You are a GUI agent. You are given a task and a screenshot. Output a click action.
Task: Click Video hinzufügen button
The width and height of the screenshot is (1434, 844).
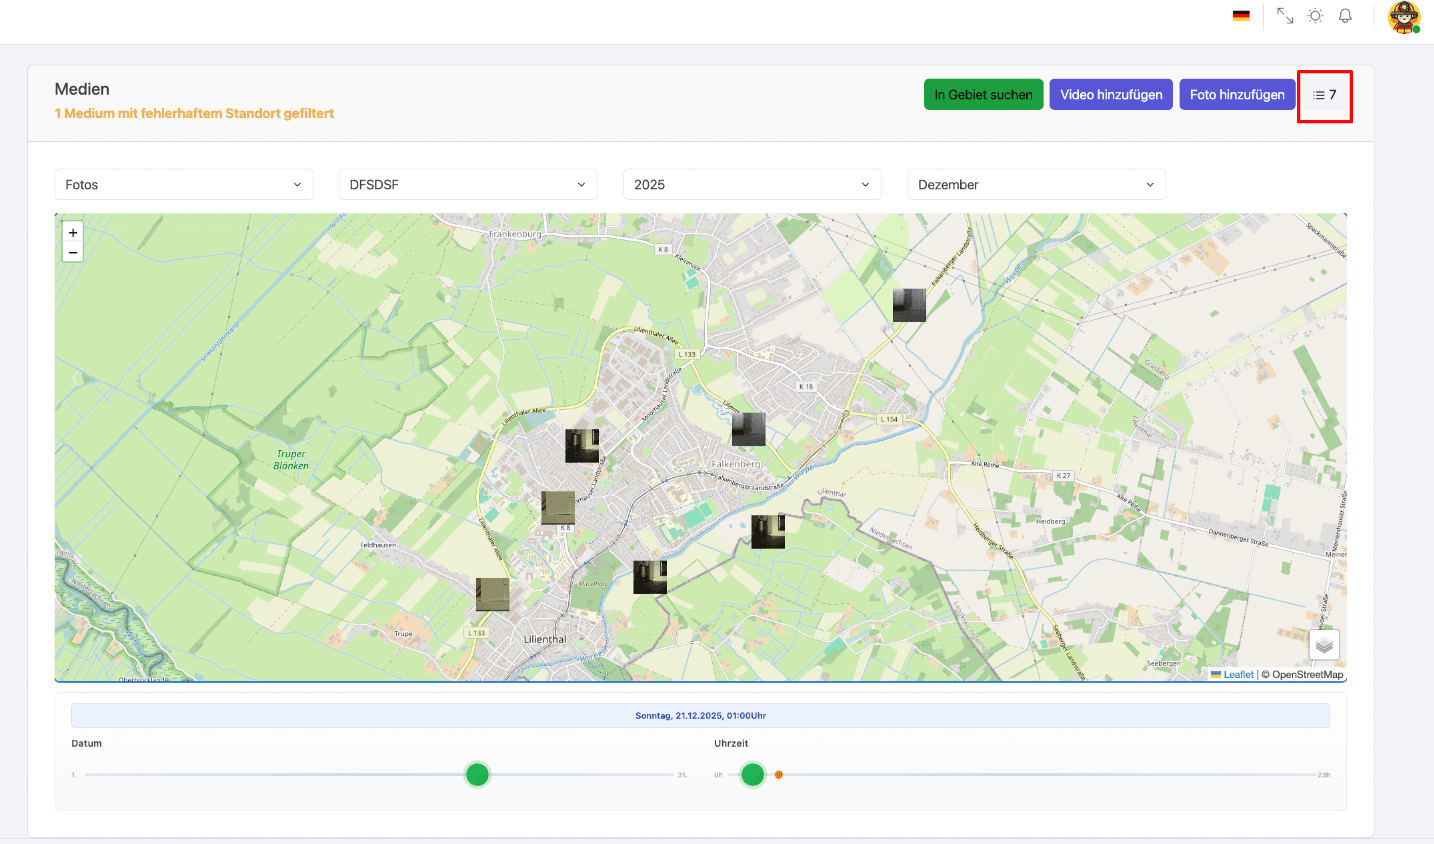(1111, 95)
